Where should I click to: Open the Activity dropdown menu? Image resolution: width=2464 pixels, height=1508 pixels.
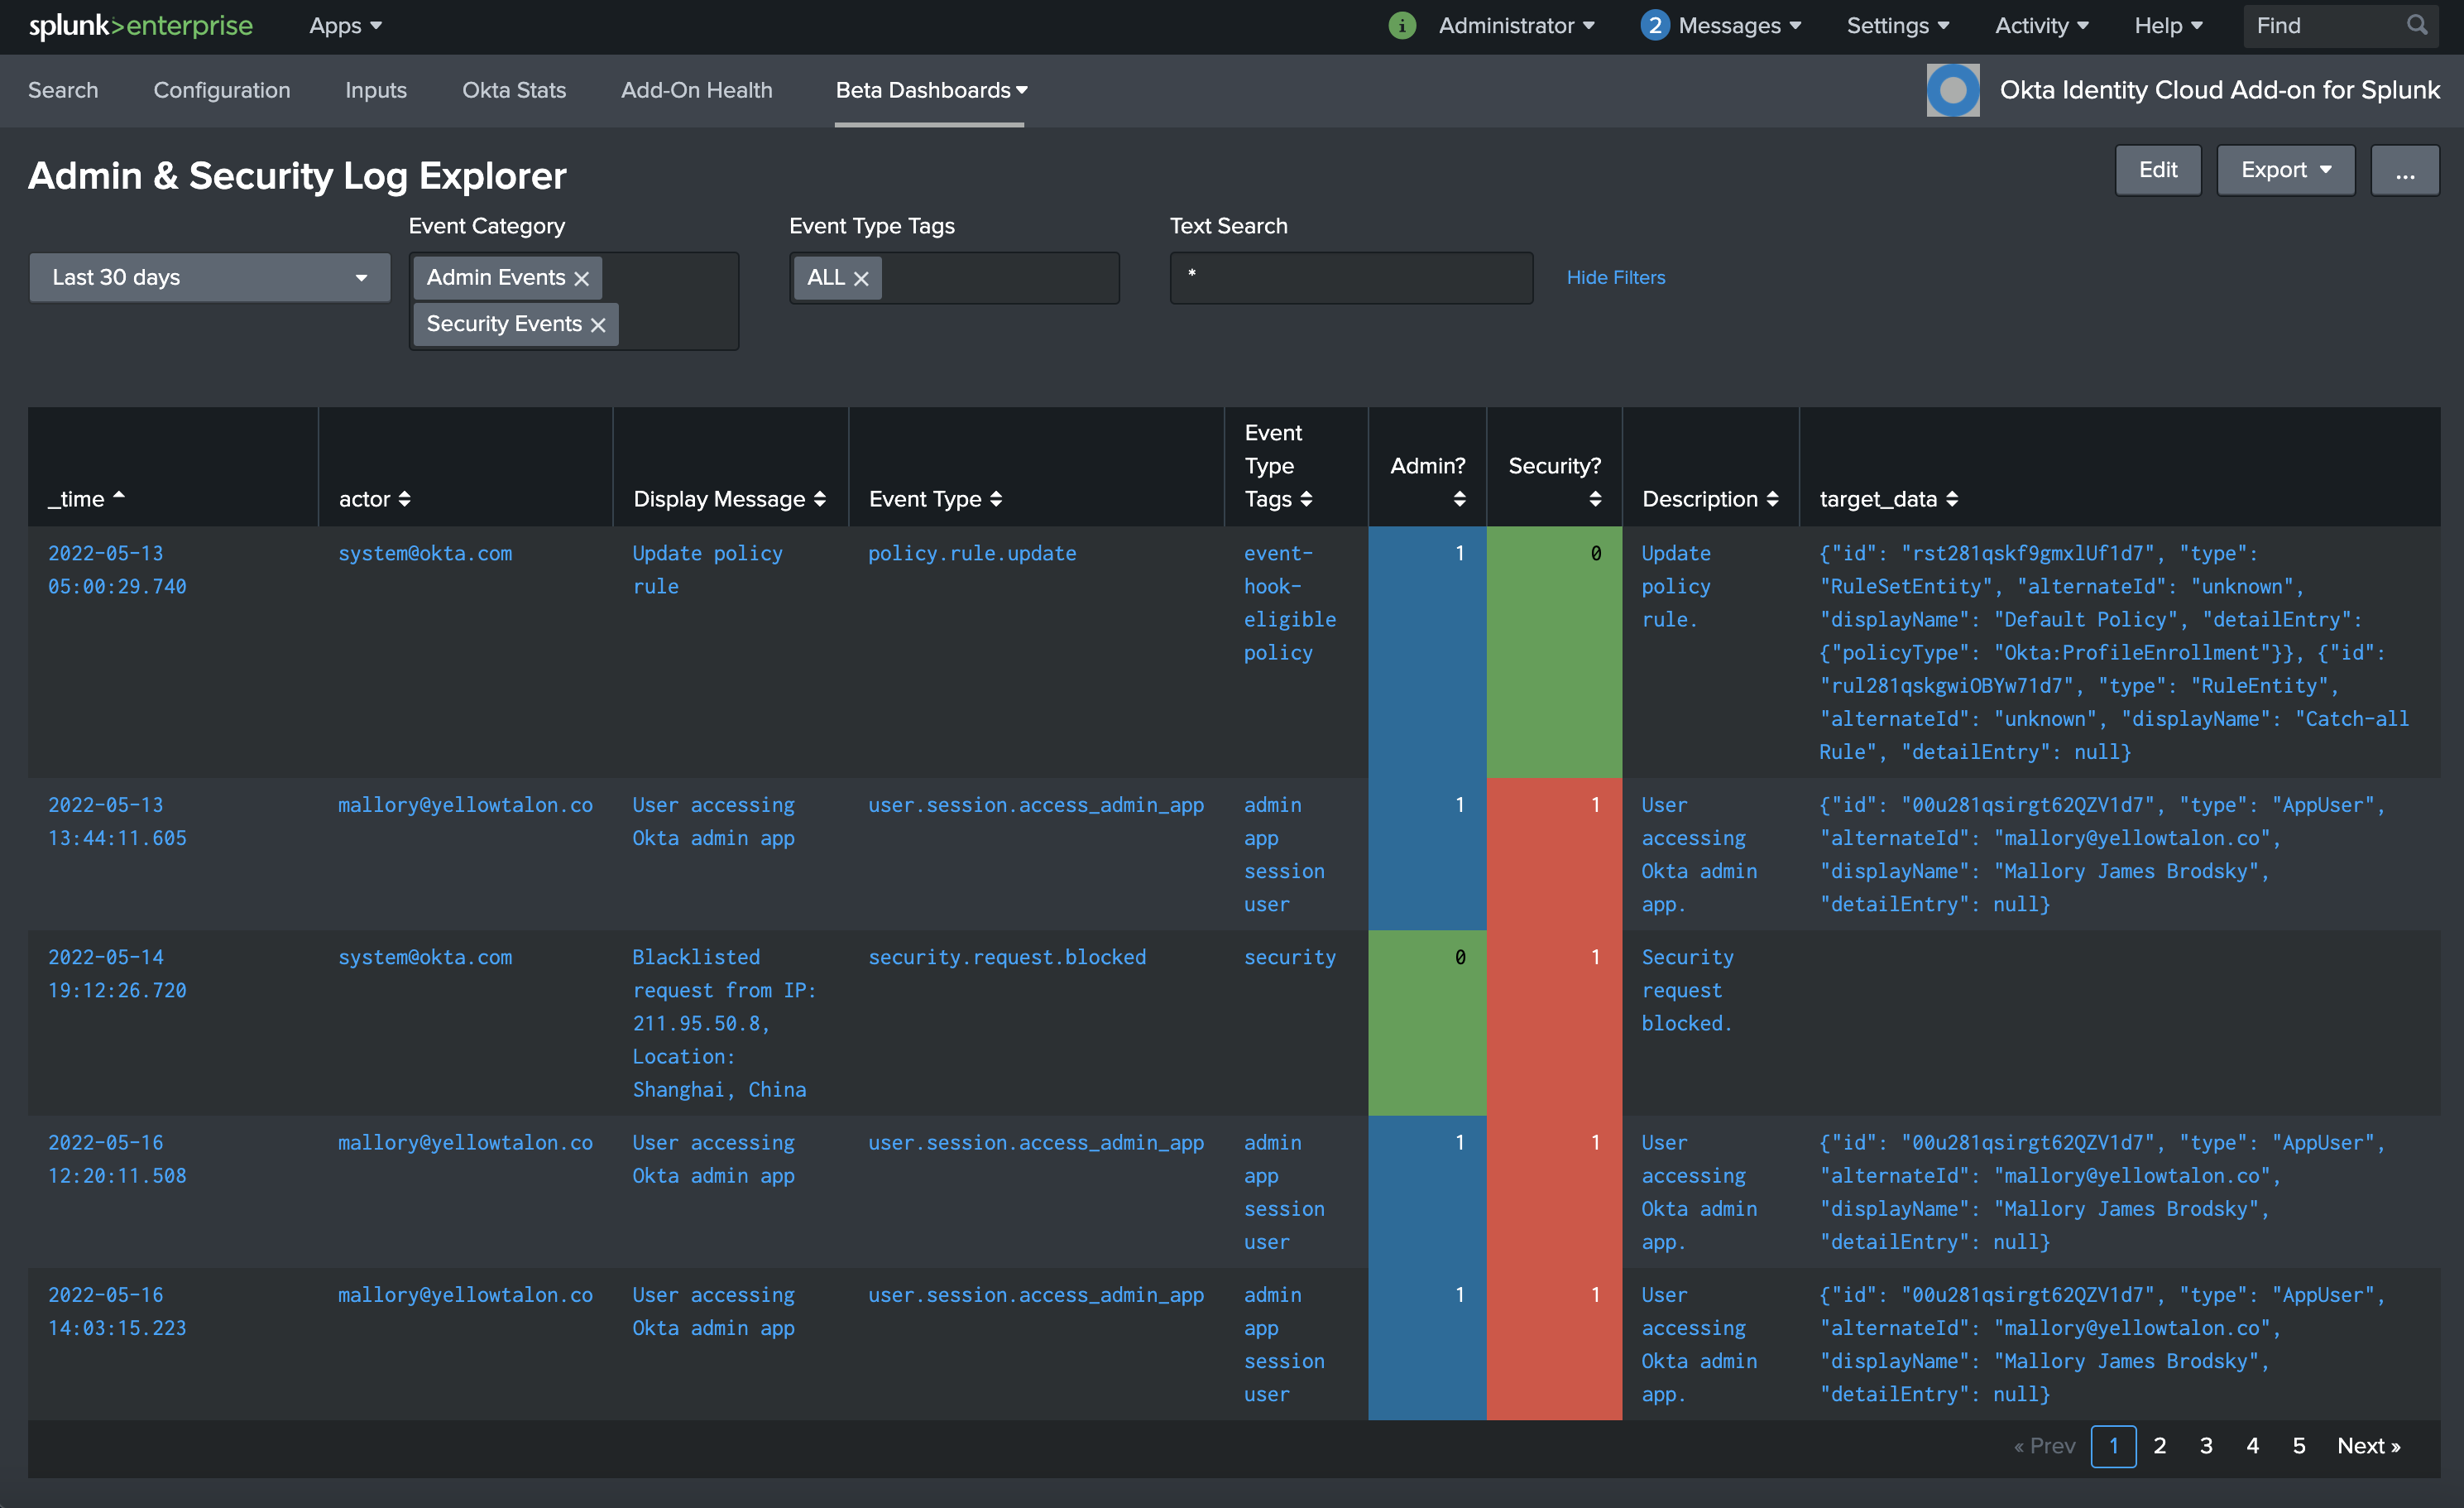coord(2042,26)
